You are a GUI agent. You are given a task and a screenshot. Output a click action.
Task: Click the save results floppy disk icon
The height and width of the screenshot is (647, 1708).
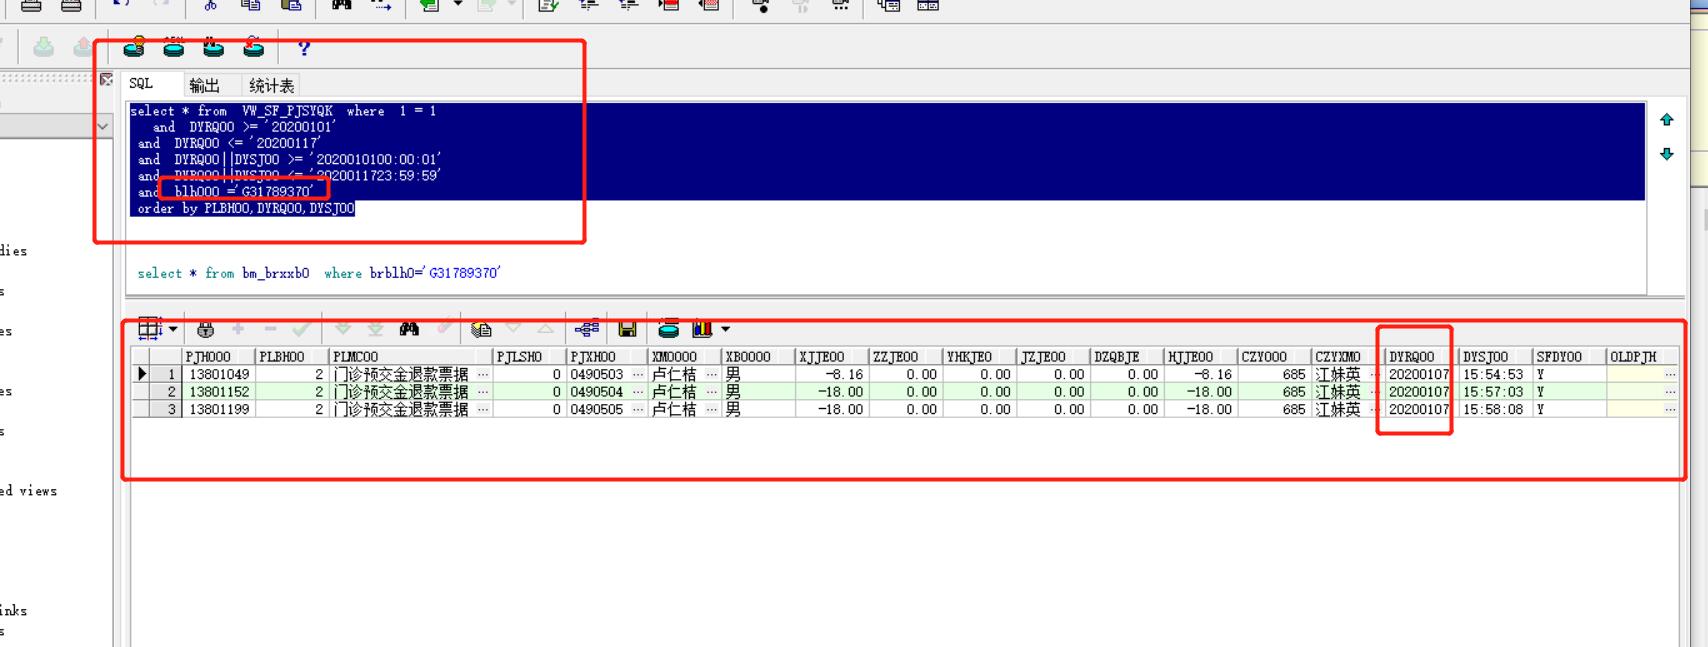(628, 329)
